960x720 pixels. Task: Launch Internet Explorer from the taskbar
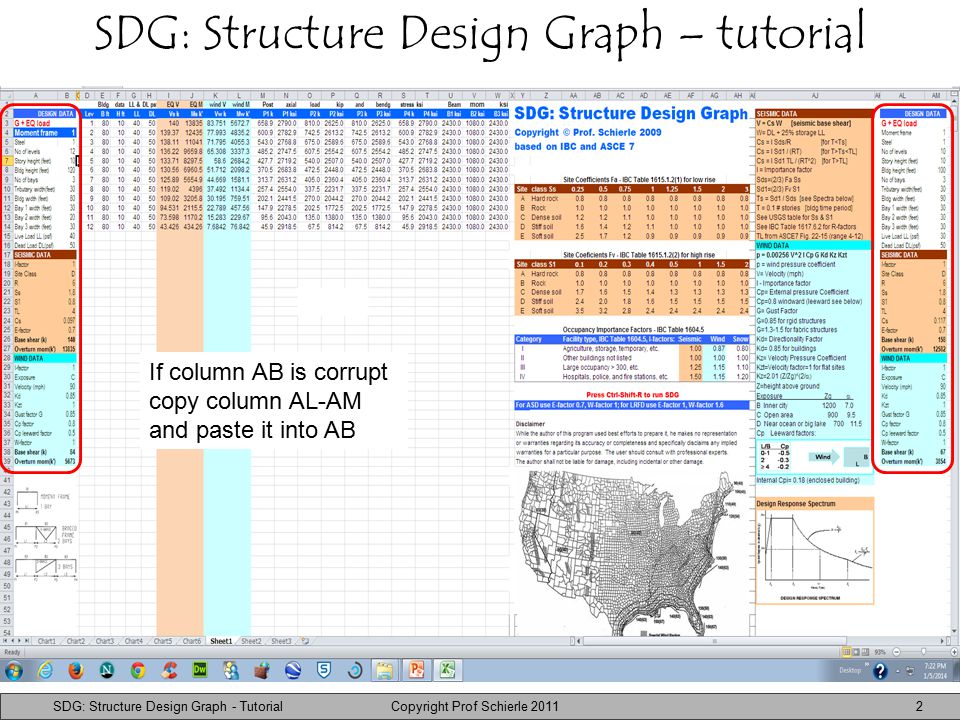45,670
